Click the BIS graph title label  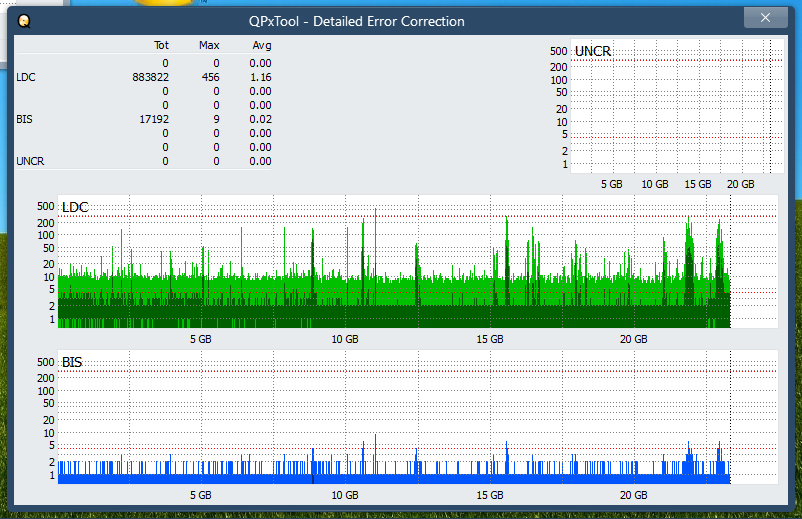pos(72,362)
